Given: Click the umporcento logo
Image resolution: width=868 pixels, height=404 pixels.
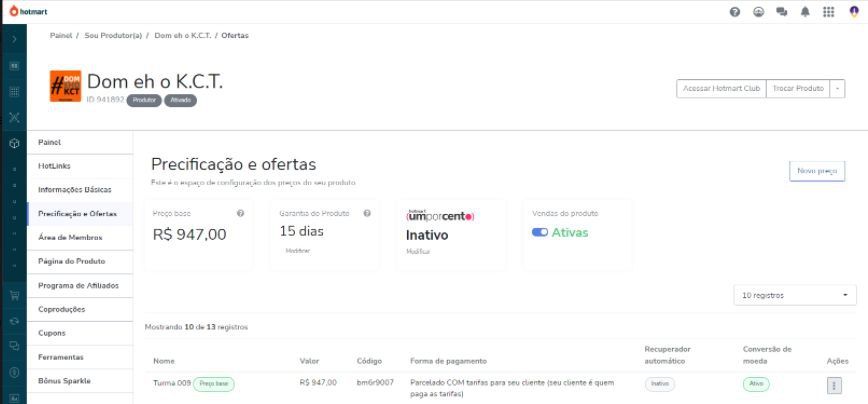Looking at the screenshot, I should [441, 216].
